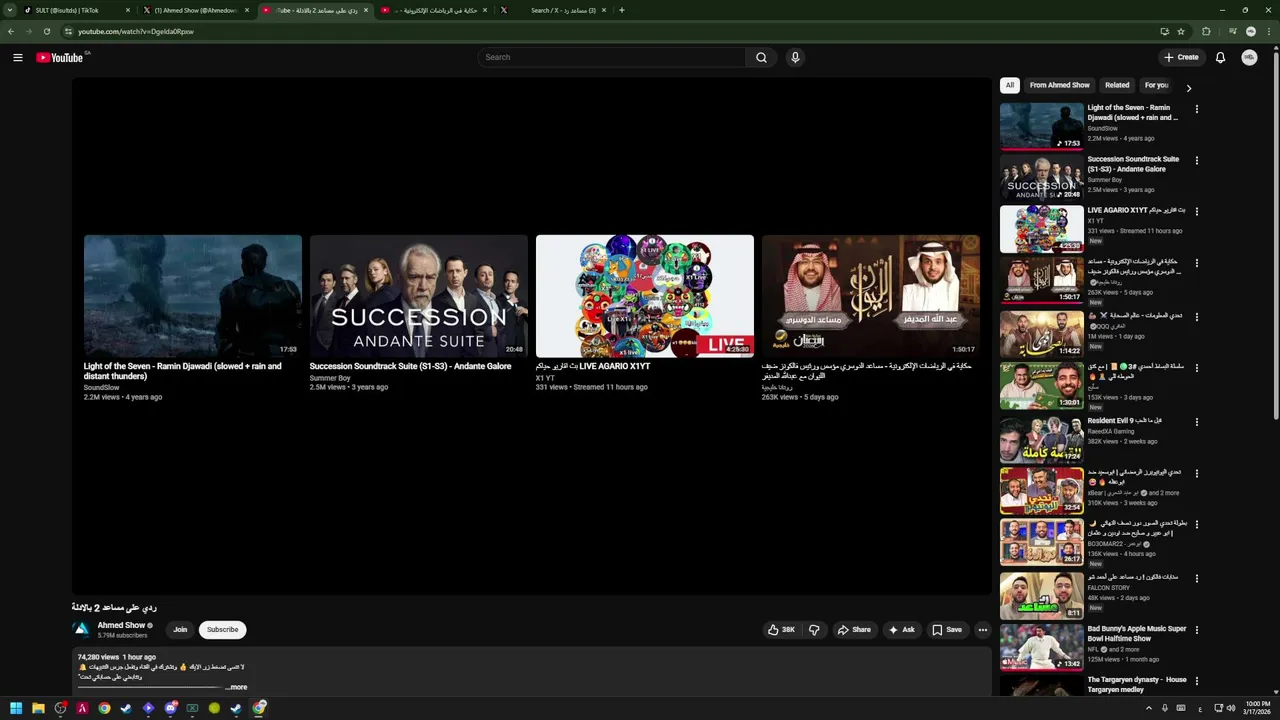The width and height of the screenshot is (1280, 720).
Task: Open options for Resident Evil 9 sidebar video
Action: tap(1196, 422)
